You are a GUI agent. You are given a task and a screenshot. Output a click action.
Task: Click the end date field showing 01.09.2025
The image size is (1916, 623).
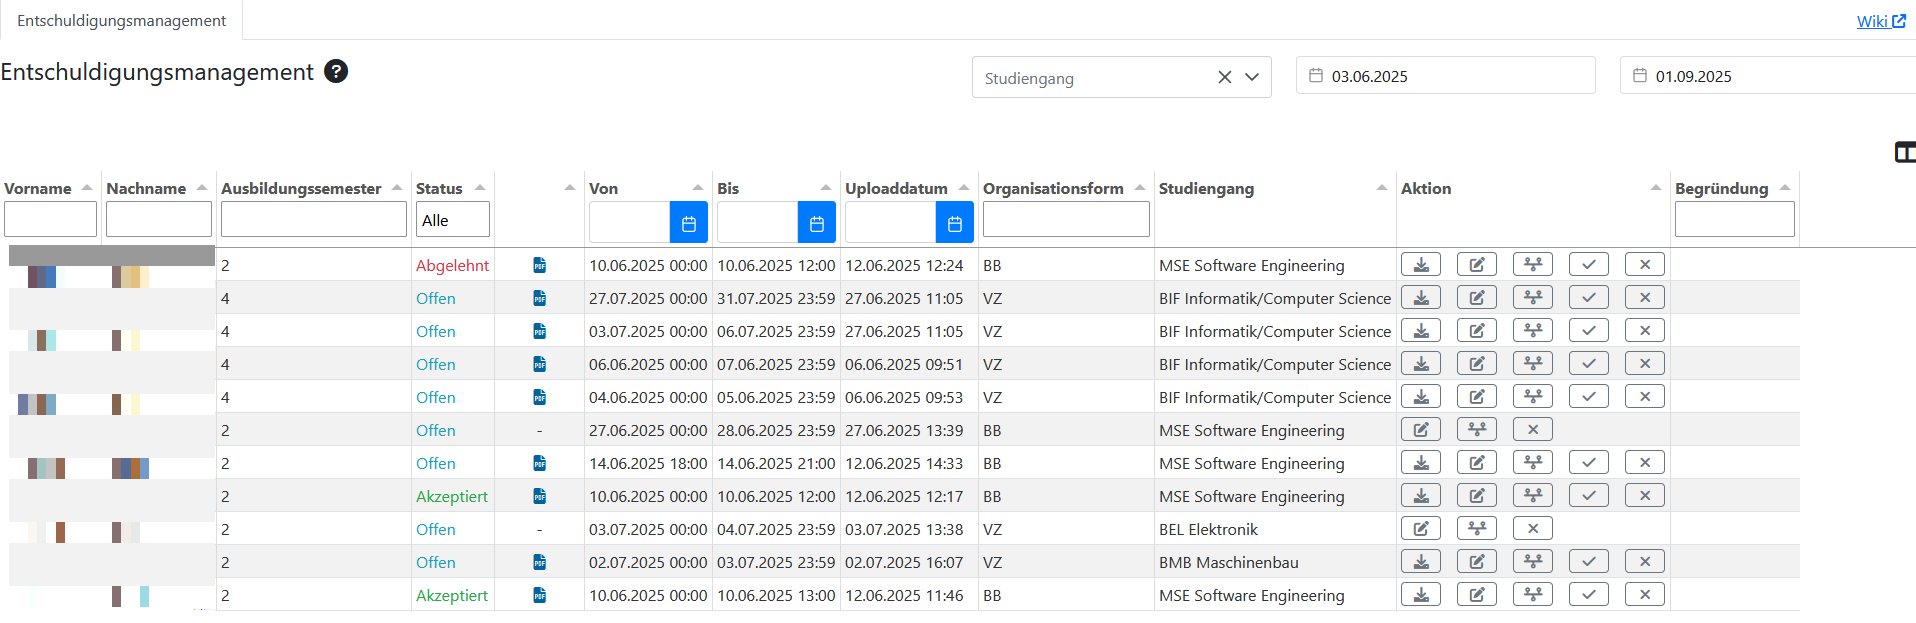pyautogui.click(x=1770, y=76)
